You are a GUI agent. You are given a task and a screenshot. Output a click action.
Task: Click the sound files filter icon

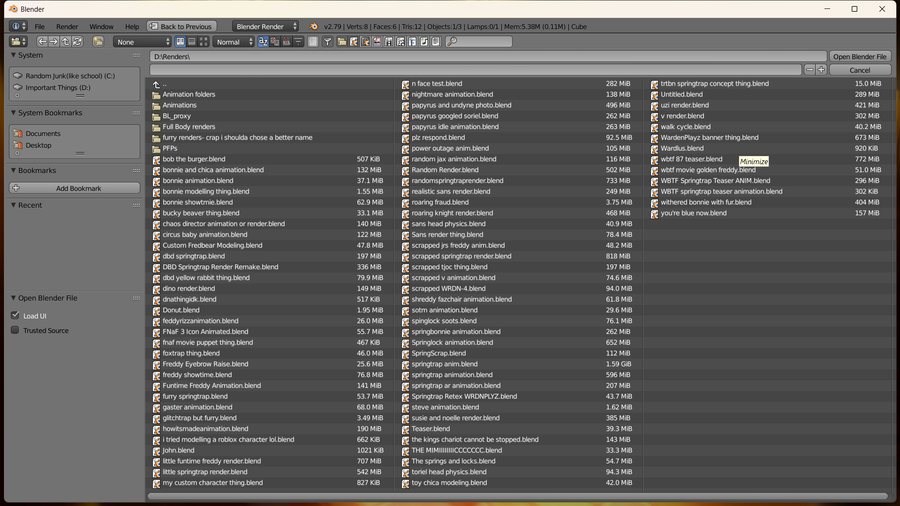(x=424, y=42)
